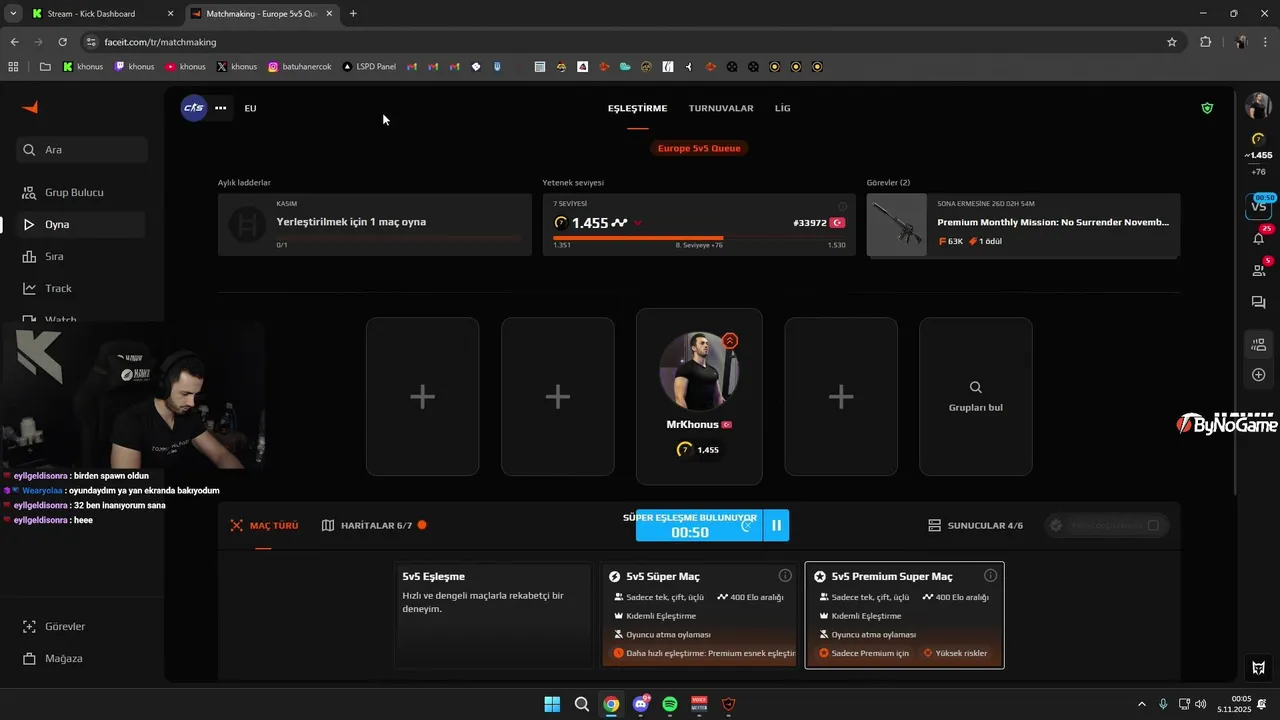This screenshot has width=1280, height=720.
Task: Open the Kick khonus bookmark
Action: (83, 67)
